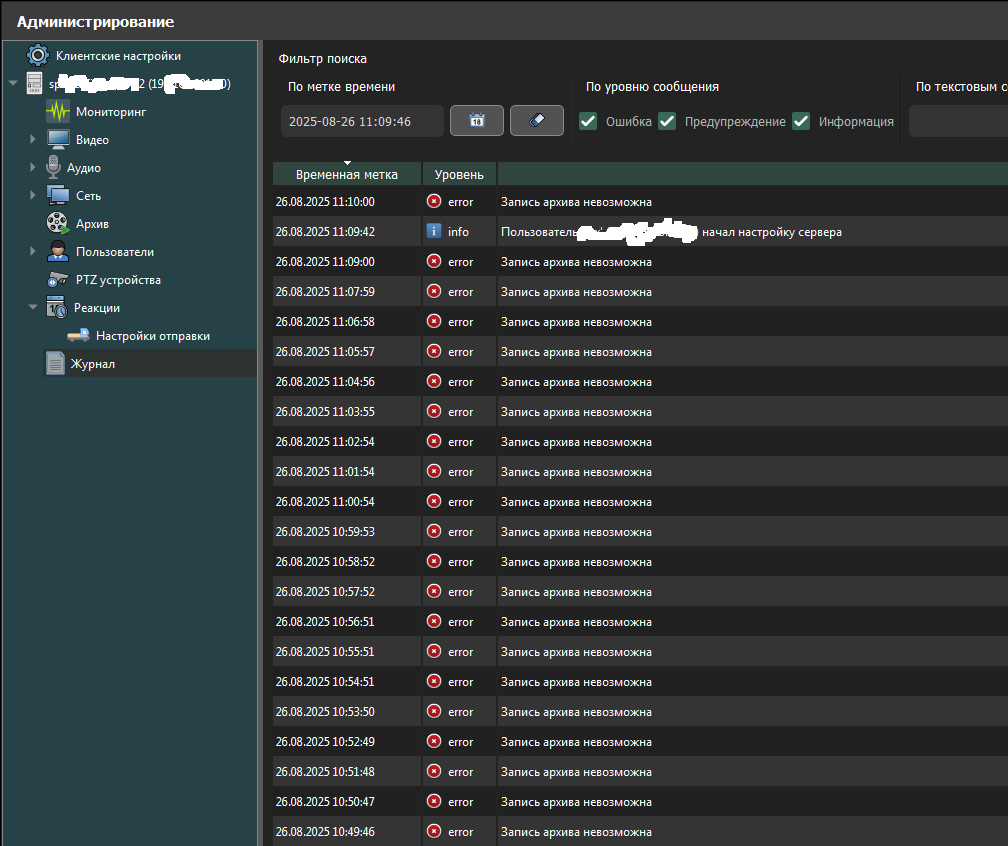Select Журнал in the sidebar
1008x846 pixels.
tap(93, 364)
